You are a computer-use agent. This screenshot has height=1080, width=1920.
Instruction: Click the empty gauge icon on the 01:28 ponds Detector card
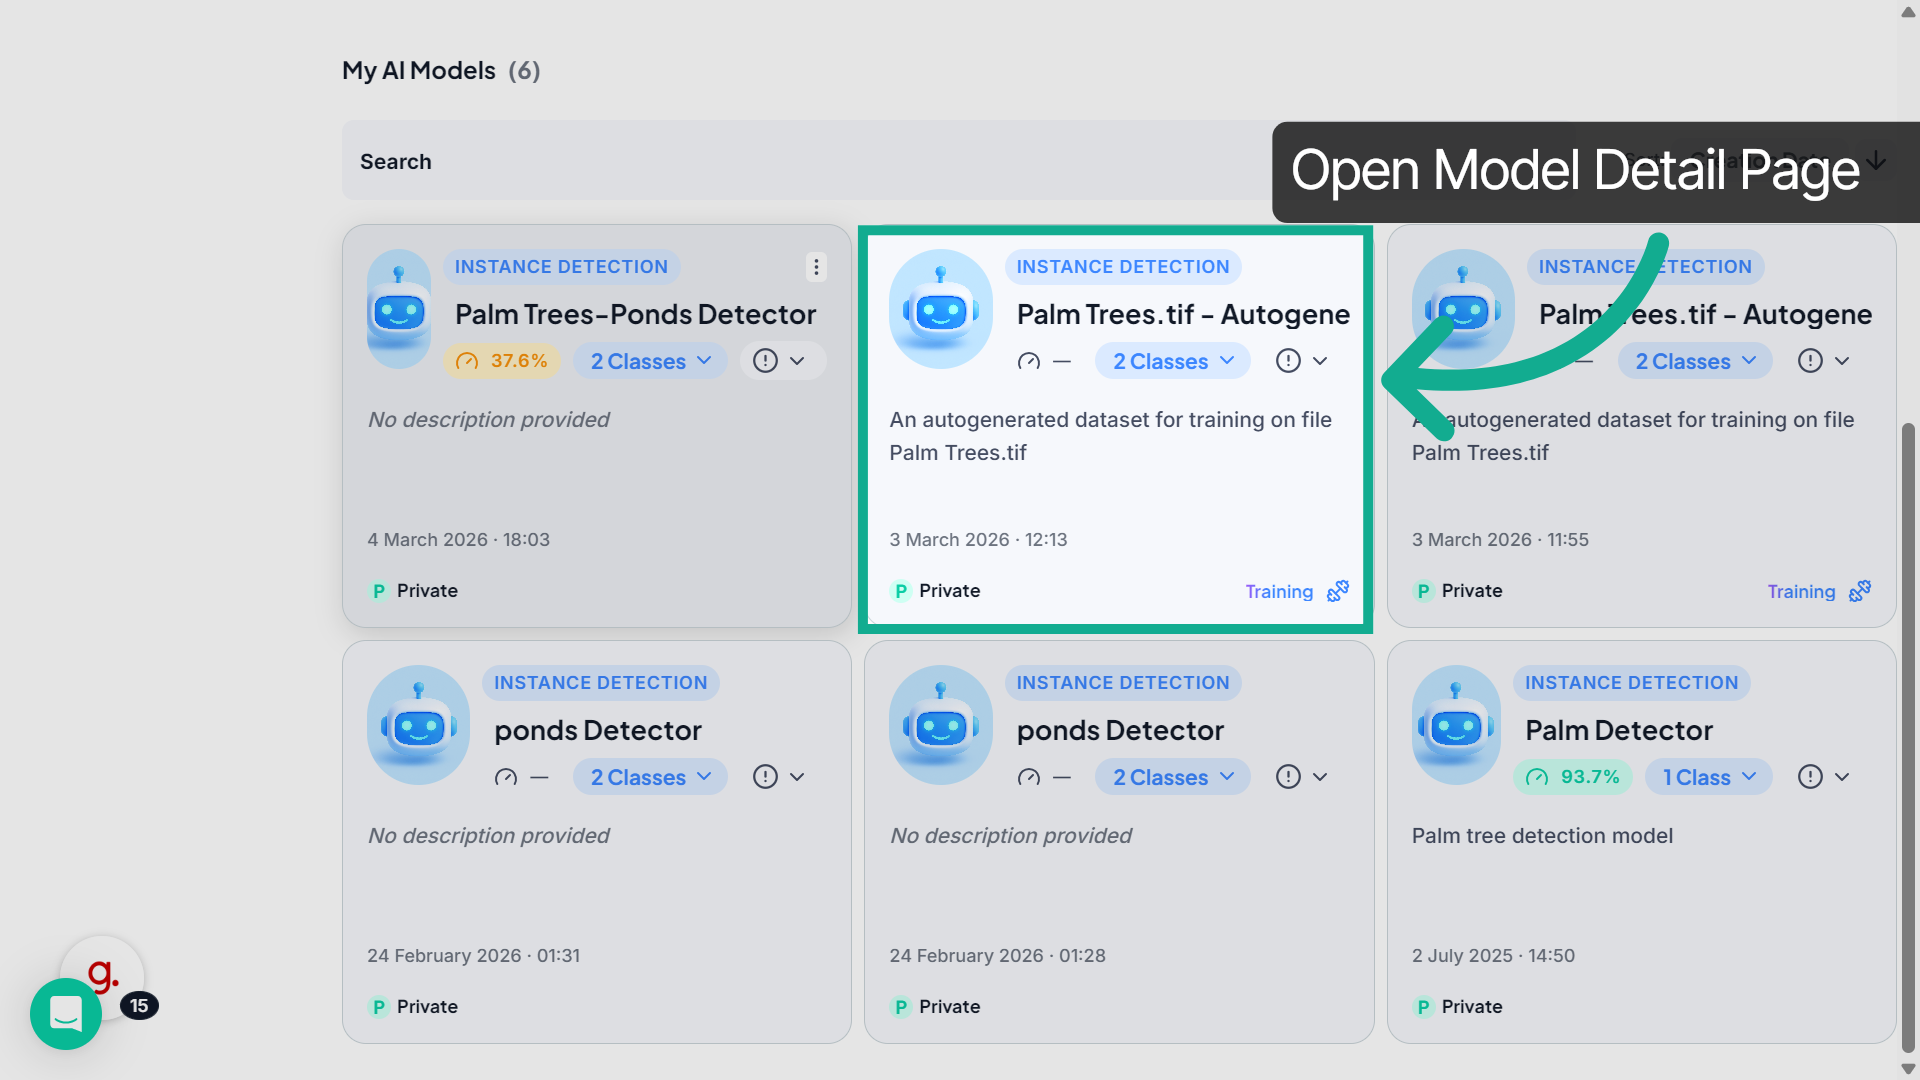[x=1029, y=777]
